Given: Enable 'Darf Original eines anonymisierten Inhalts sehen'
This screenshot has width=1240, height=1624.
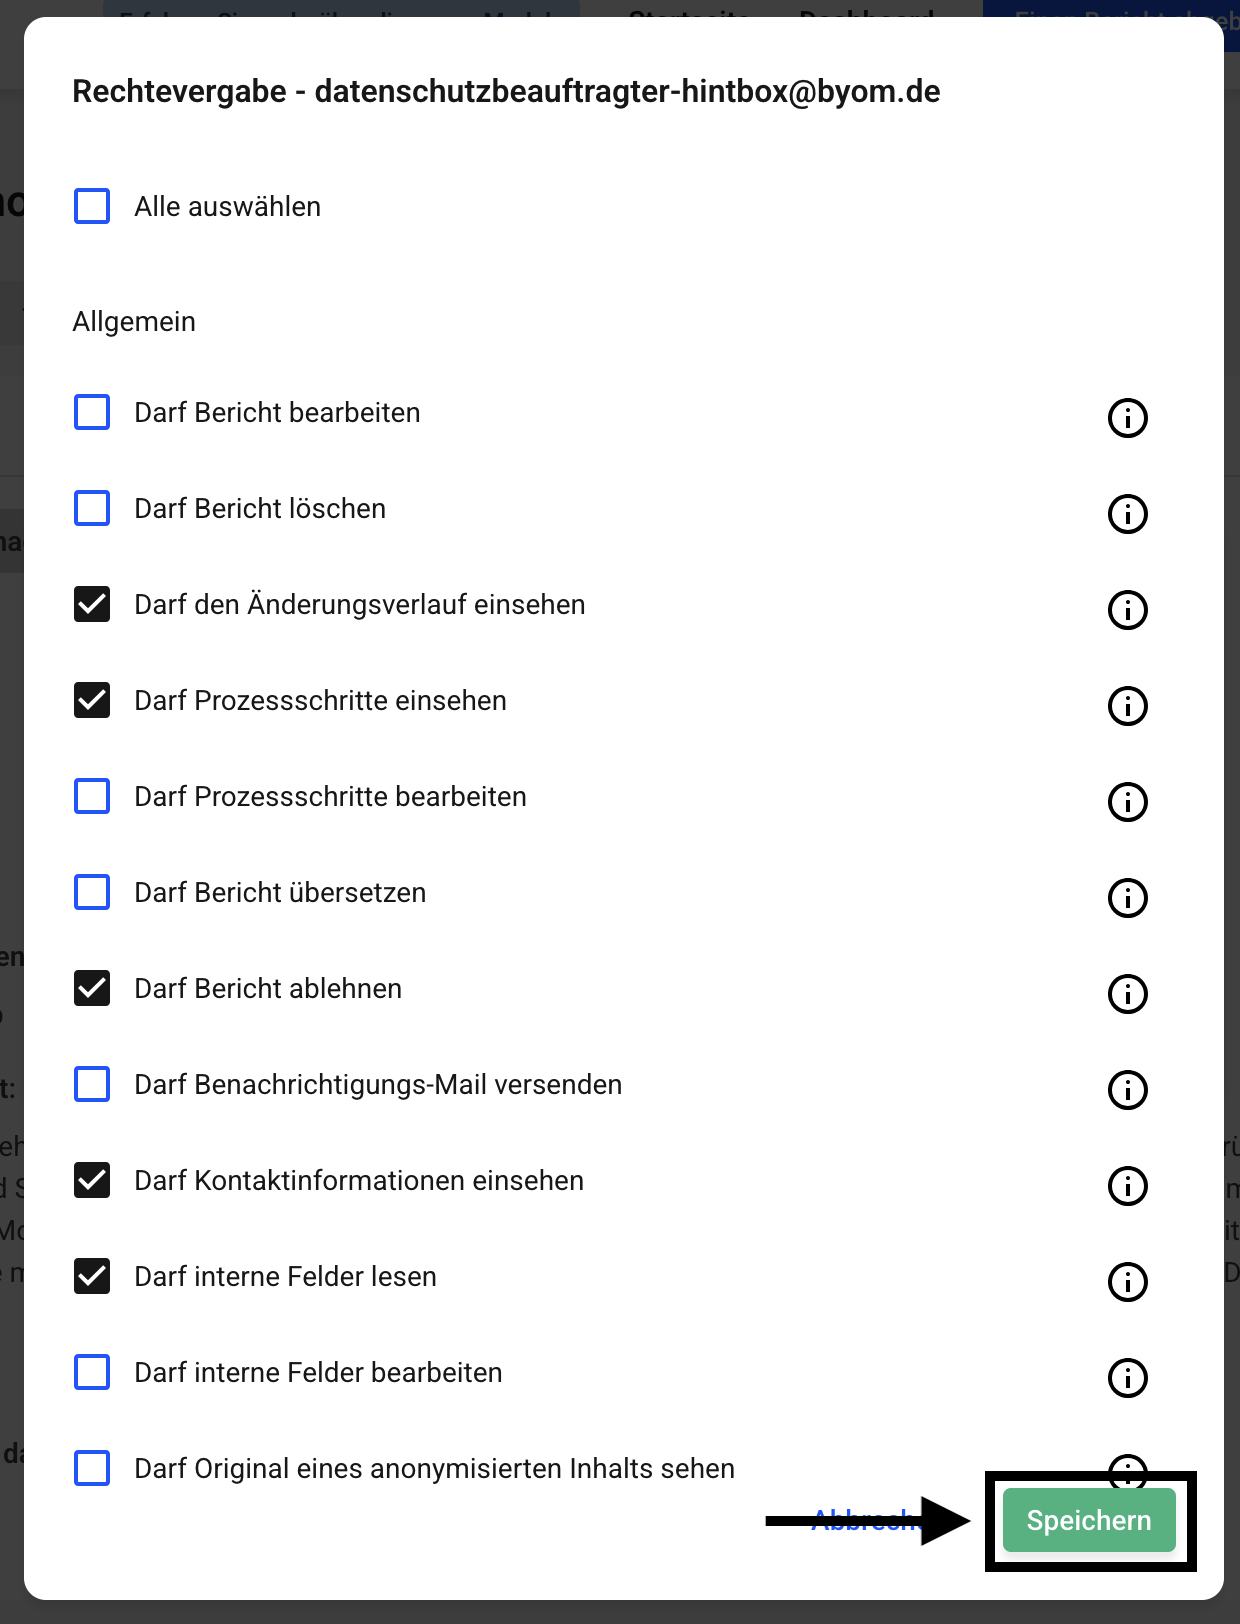Looking at the screenshot, I should pyautogui.click(x=92, y=1468).
